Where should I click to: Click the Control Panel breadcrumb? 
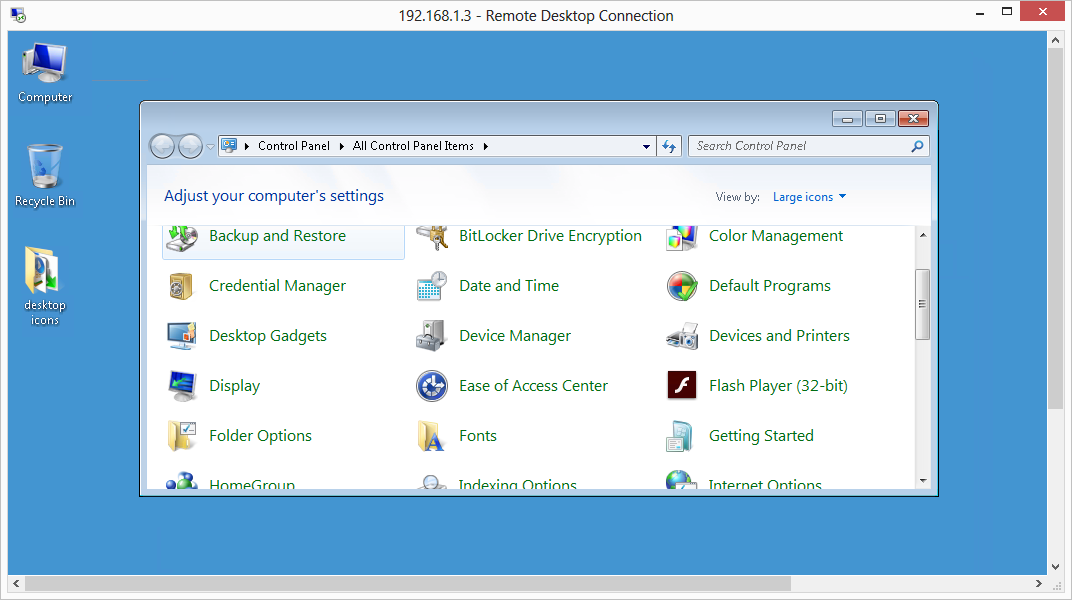coord(294,146)
